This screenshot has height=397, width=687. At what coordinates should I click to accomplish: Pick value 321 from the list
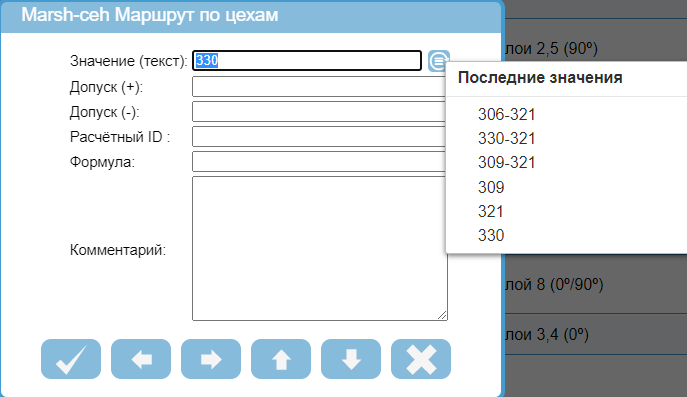pos(491,211)
